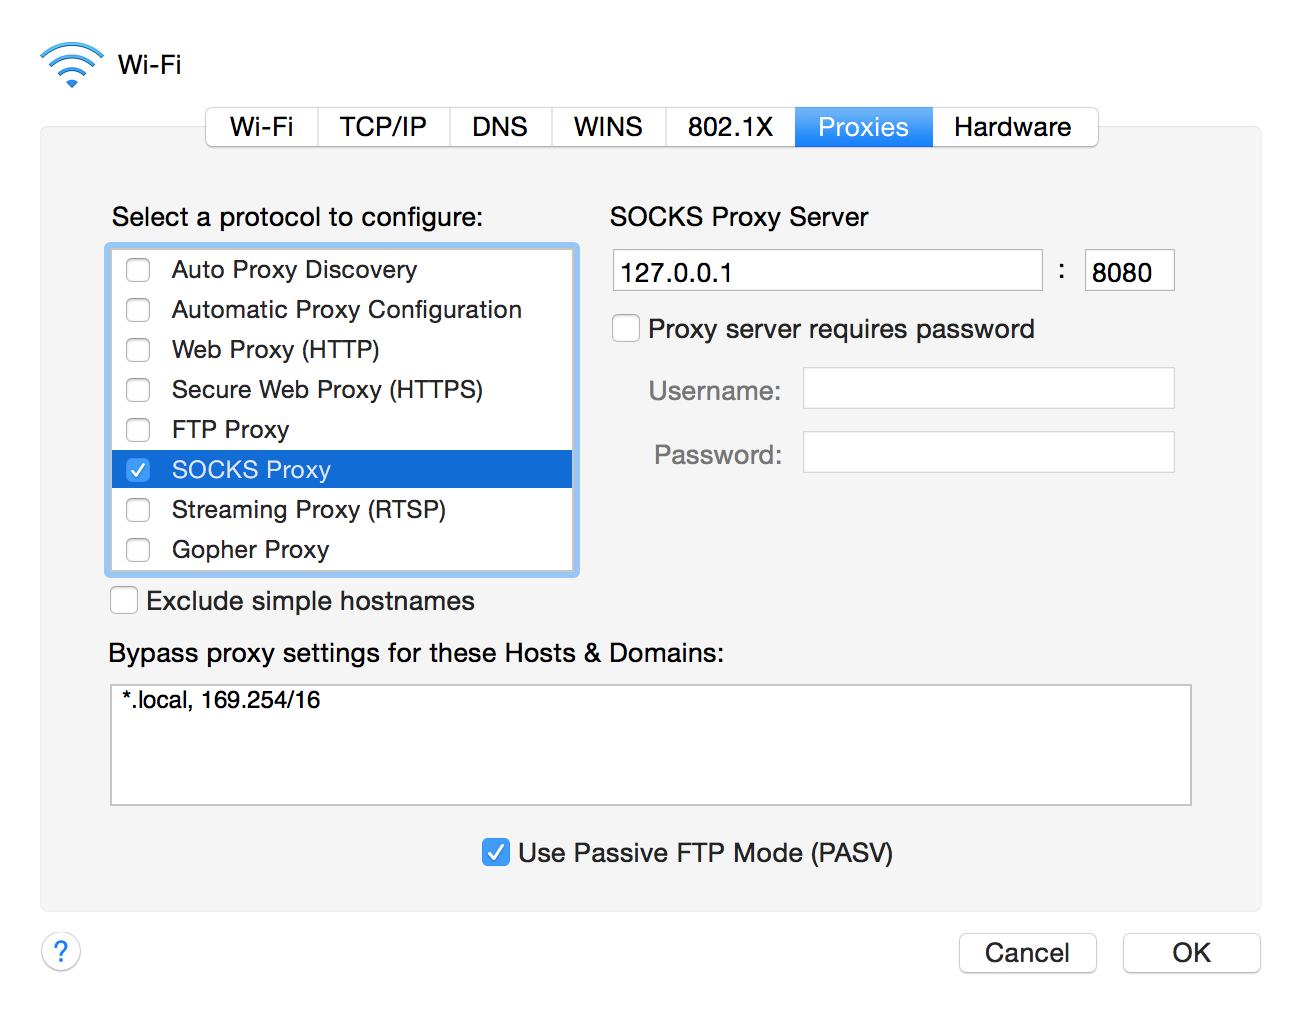Screen dimensions: 1302x1012
Task: Disable Use Passive FTP Mode checkbox
Action: pyautogui.click(x=496, y=852)
